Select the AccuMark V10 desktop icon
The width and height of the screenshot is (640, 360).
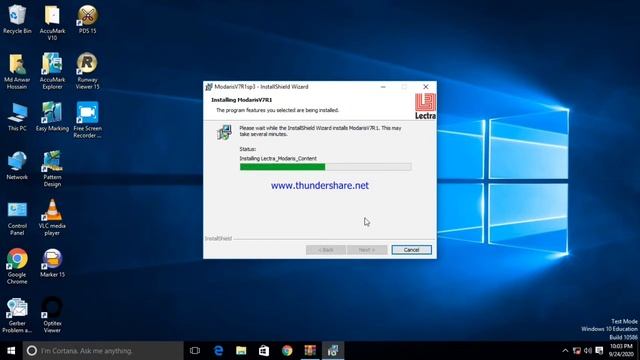pyautogui.click(x=52, y=22)
